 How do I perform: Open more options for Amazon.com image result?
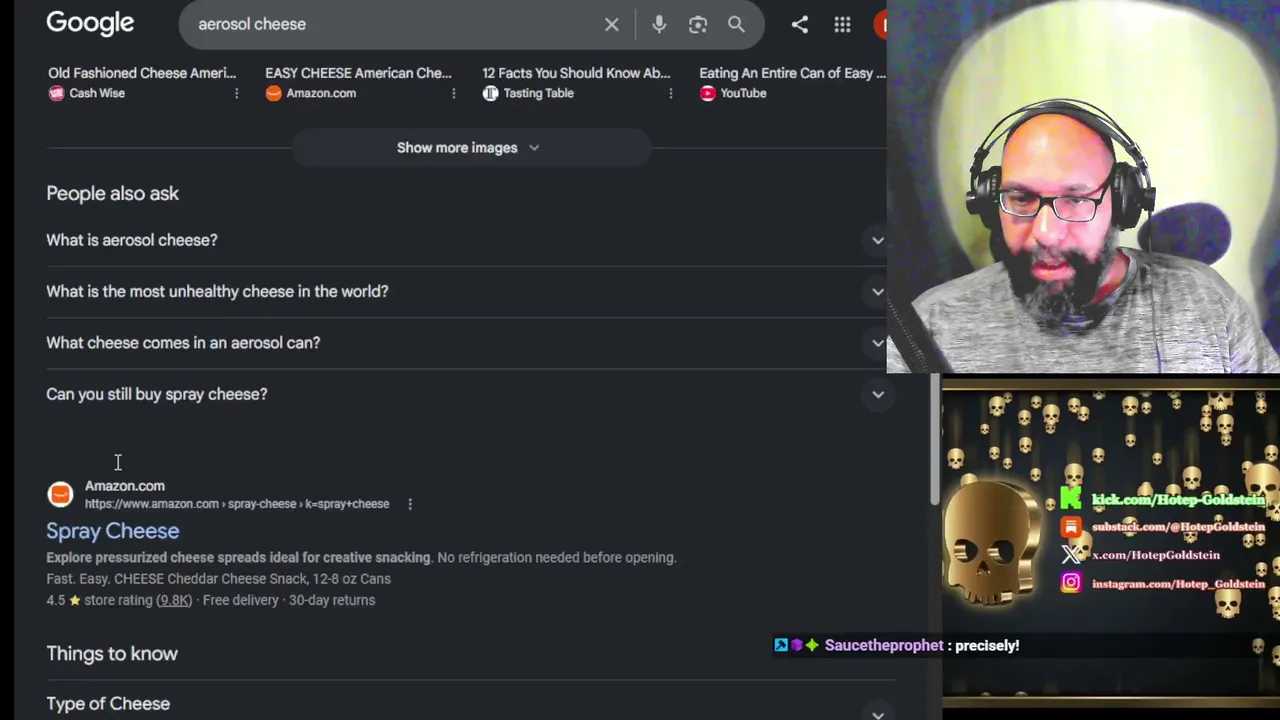pyautogui.click(x=453, y=93)
